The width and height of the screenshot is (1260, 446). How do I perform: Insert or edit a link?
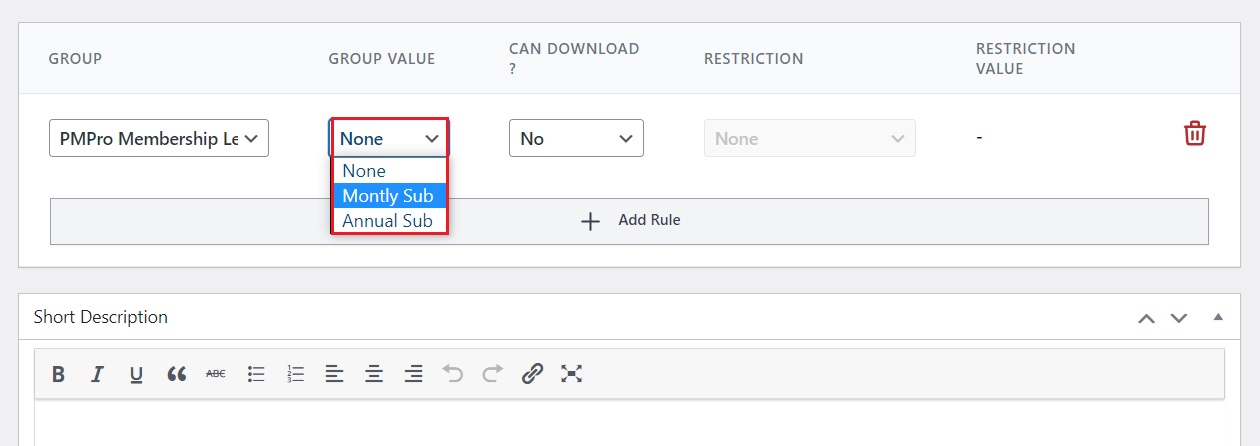pyautogui.click(x=532, y=374)
